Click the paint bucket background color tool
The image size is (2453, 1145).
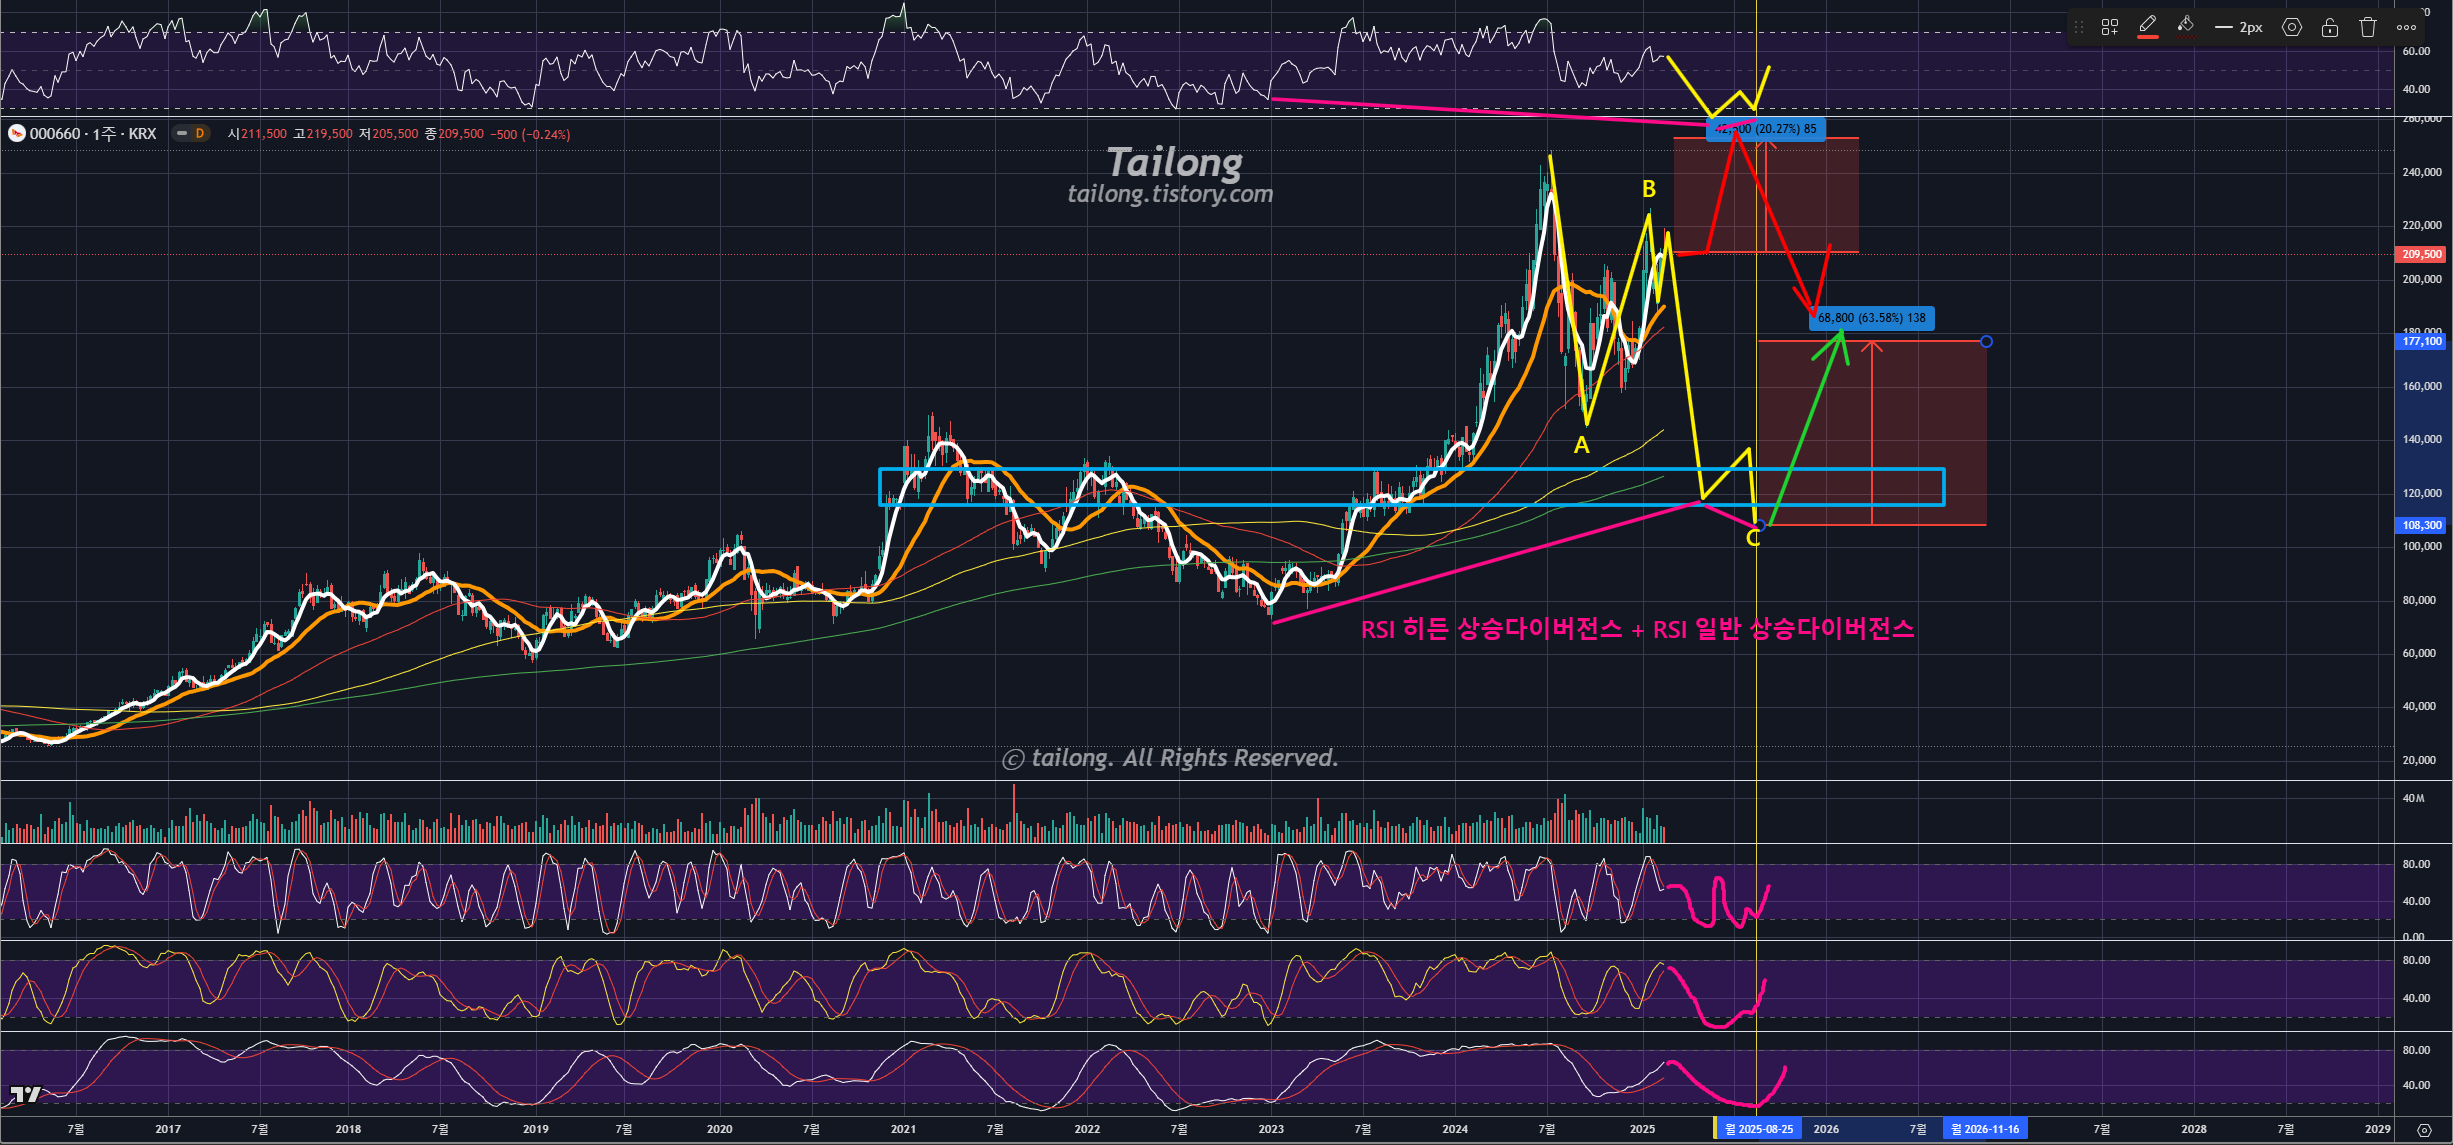(x=2186, y=25)
